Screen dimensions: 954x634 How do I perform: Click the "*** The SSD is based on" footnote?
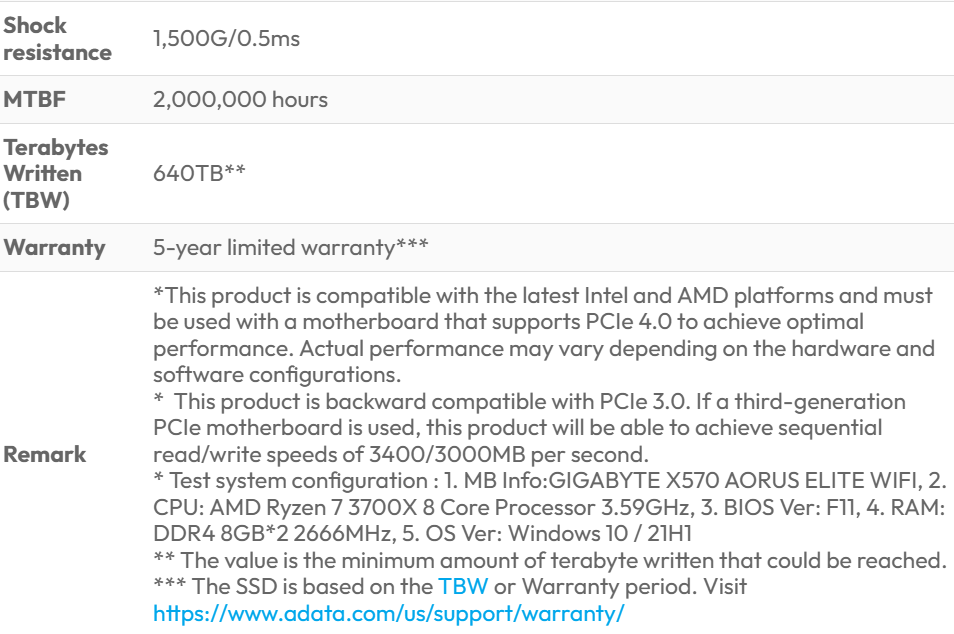(292, 586)
